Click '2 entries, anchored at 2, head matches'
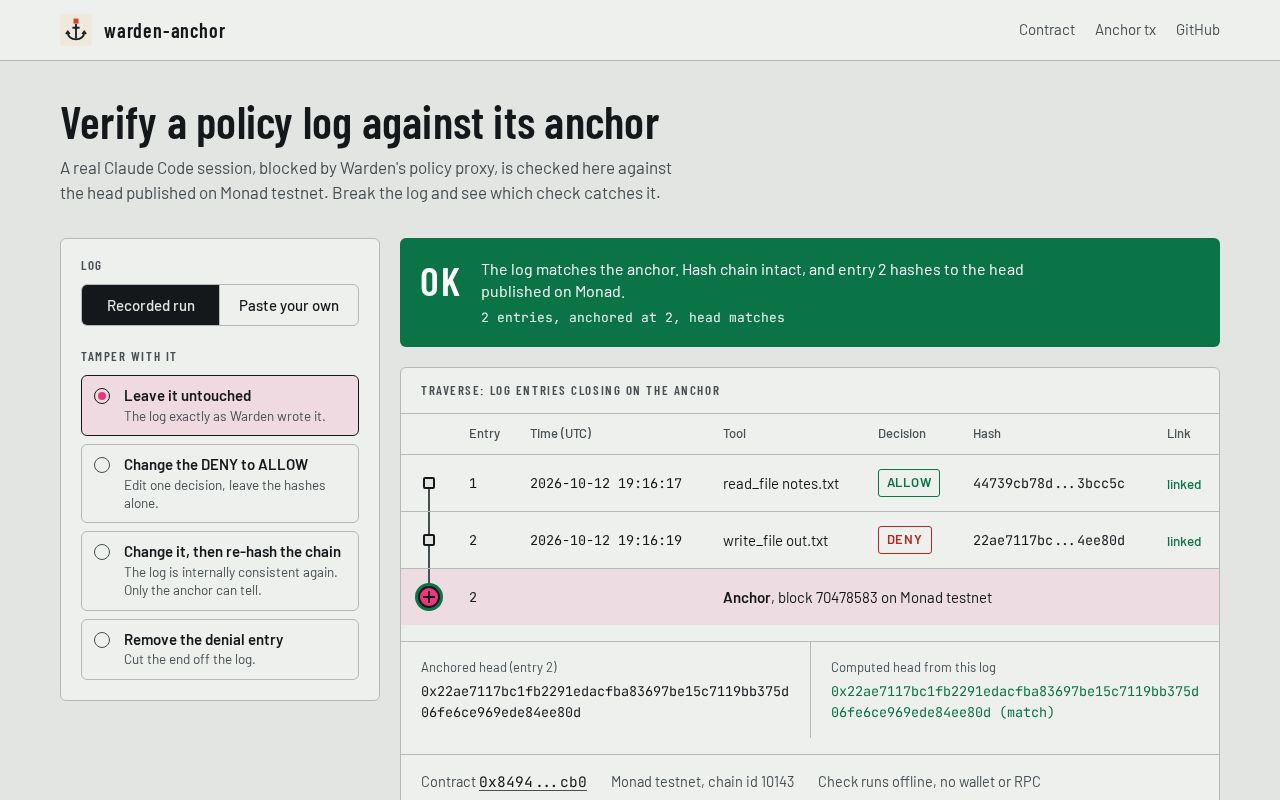 click(x=633, y=317)
